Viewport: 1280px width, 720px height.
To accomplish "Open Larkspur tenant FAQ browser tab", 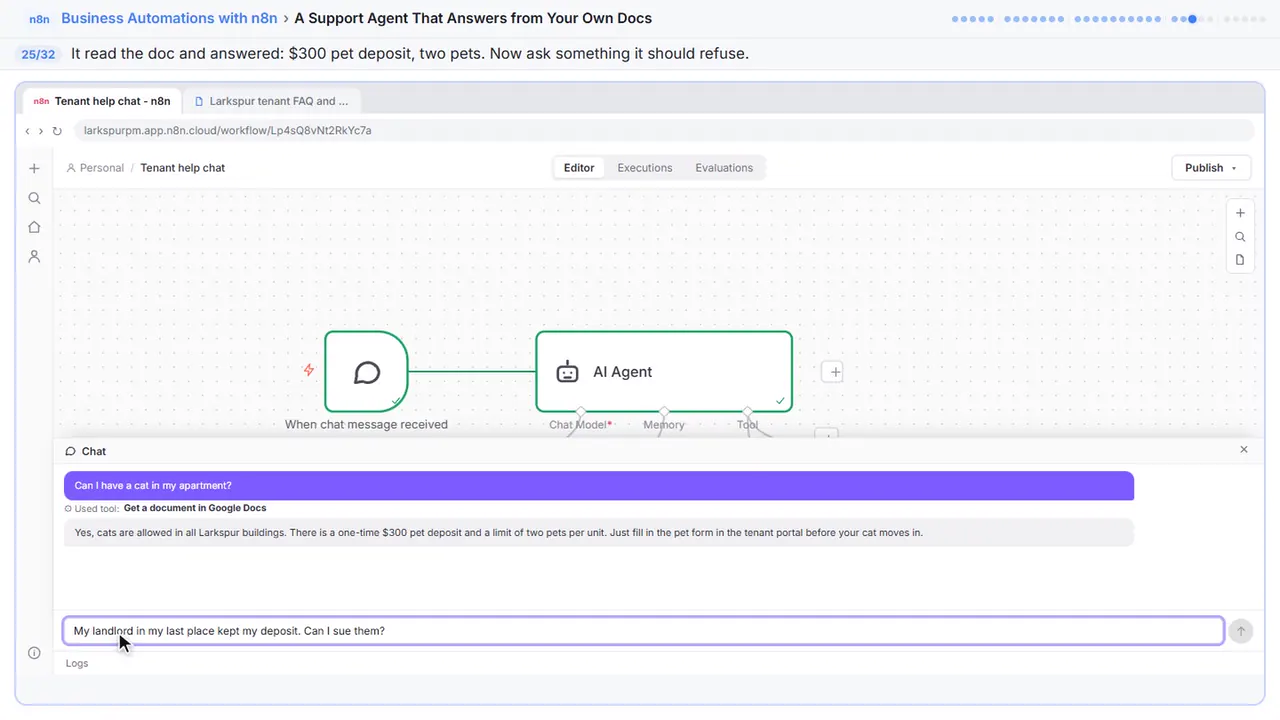I will [272, 101].
